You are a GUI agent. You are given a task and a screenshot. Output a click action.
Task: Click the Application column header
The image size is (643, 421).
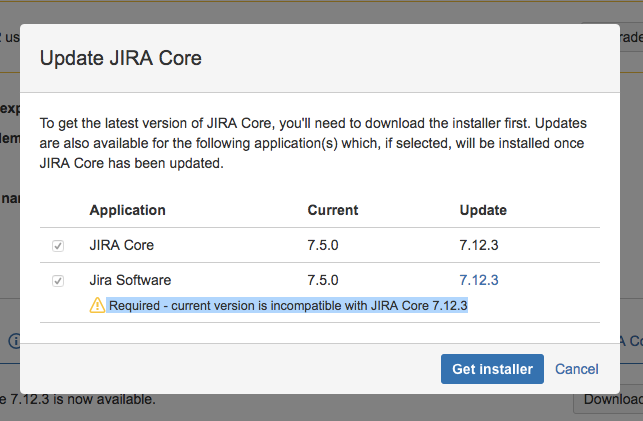click(128, 210)
